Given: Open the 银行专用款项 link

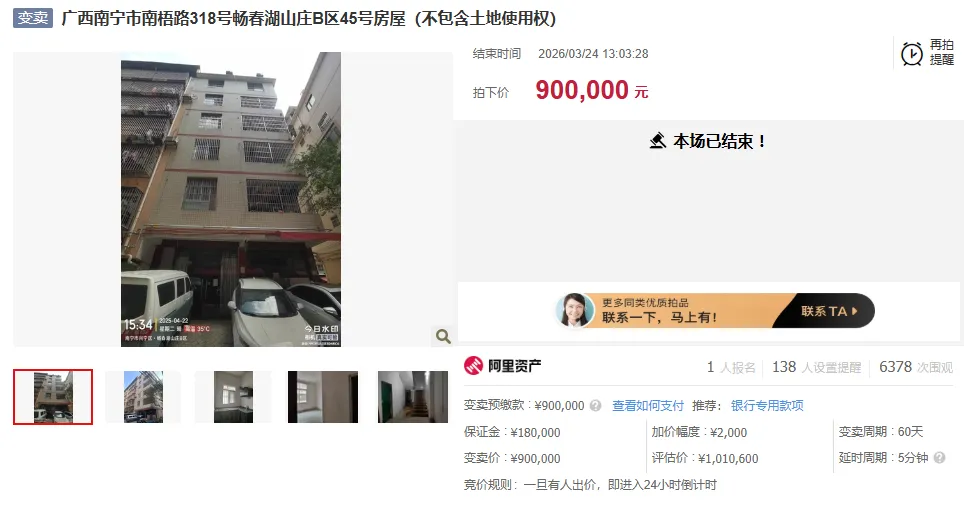Looking at the screenshot, I should coord(767,406).
